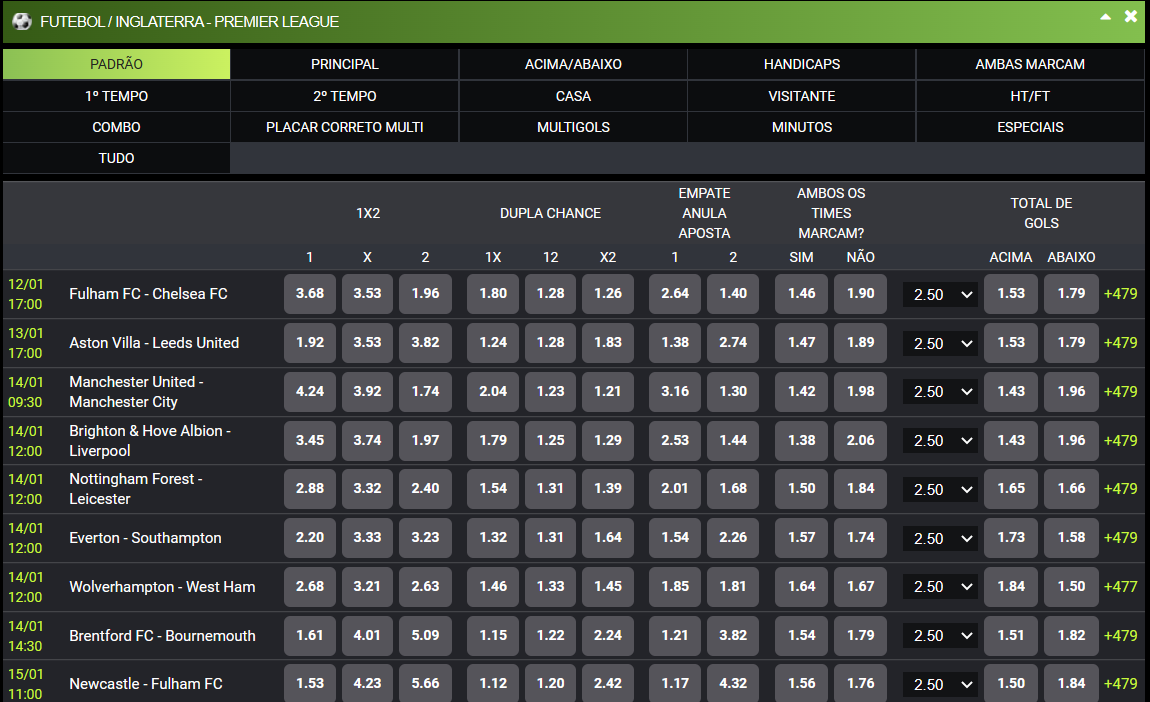This screenshot has width=1150, height=702.
Task: Show +477 more markets for Wolverhampton - West Ham
Action: pos(1121,587)
